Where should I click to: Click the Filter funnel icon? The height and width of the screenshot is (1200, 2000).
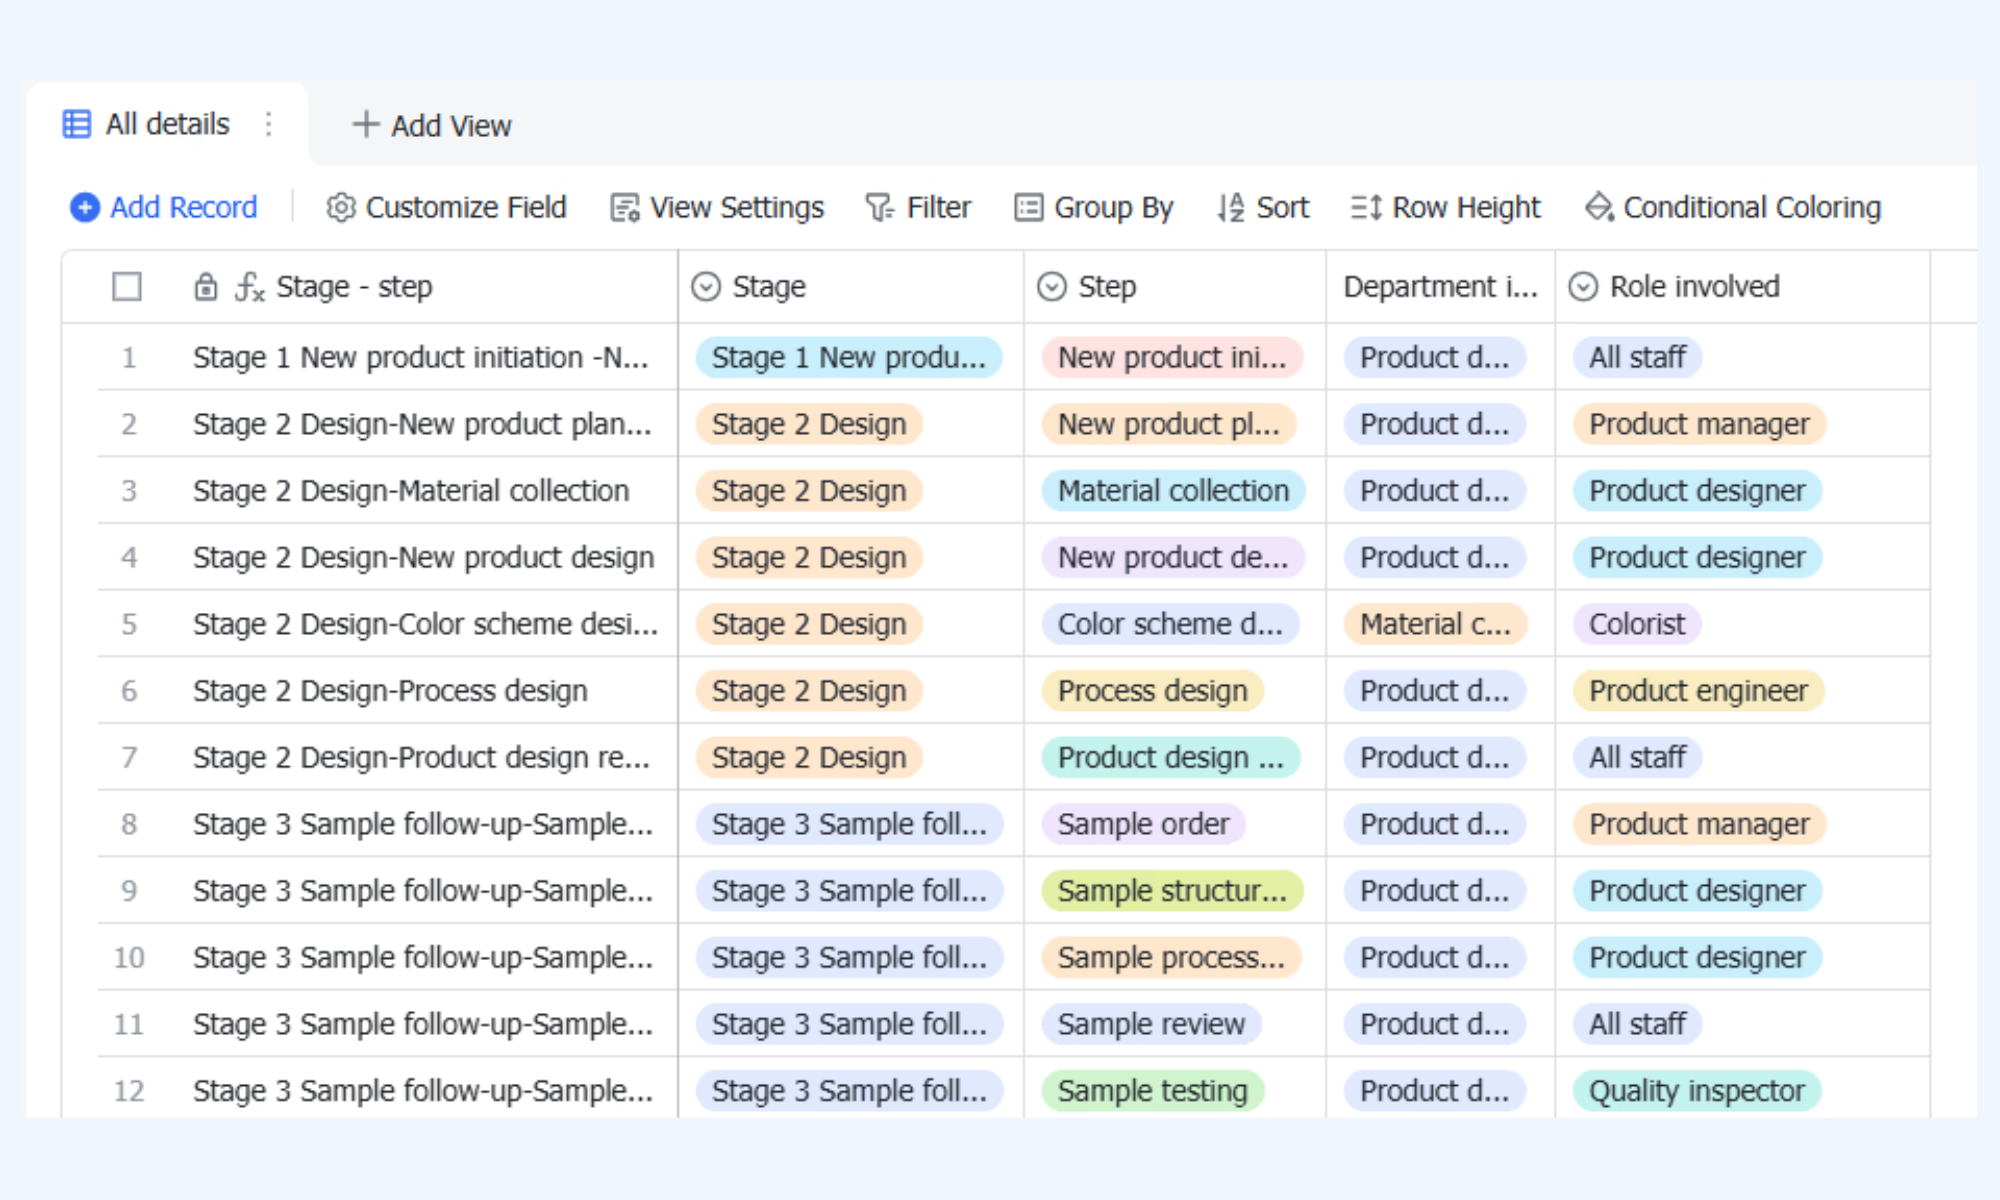point(879,207)
